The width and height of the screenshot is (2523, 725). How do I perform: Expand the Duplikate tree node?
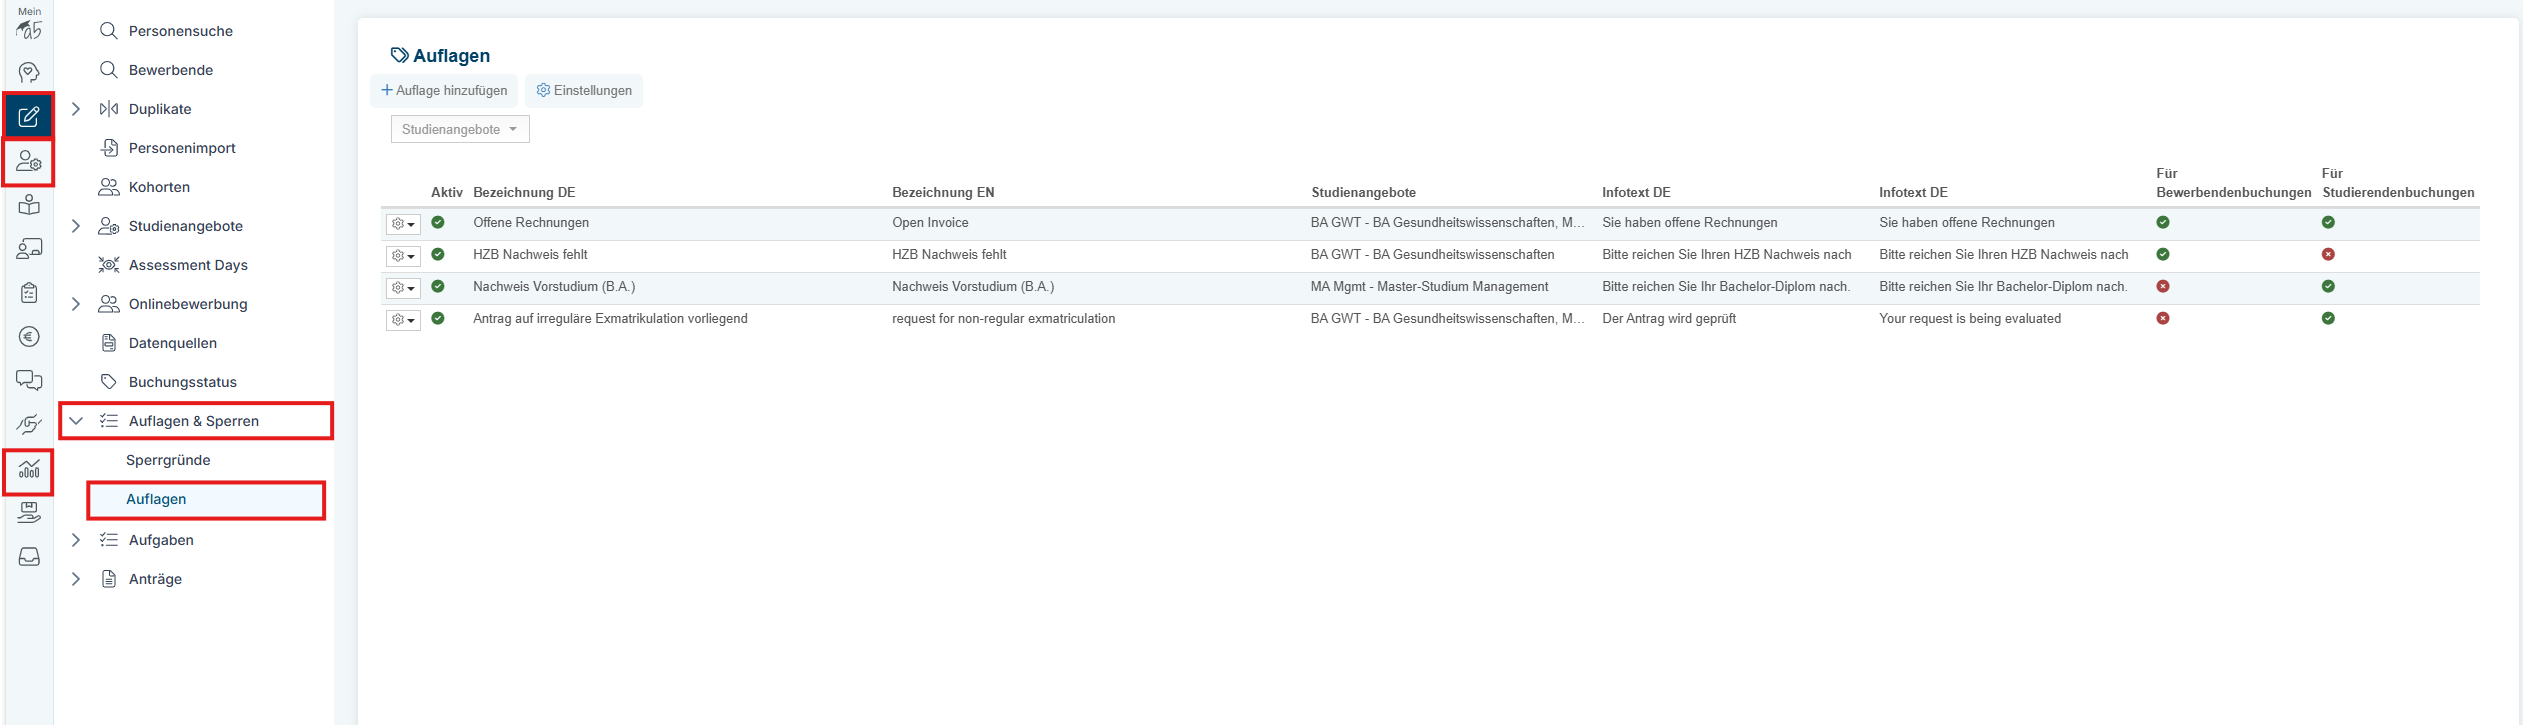tap(76, 109)
